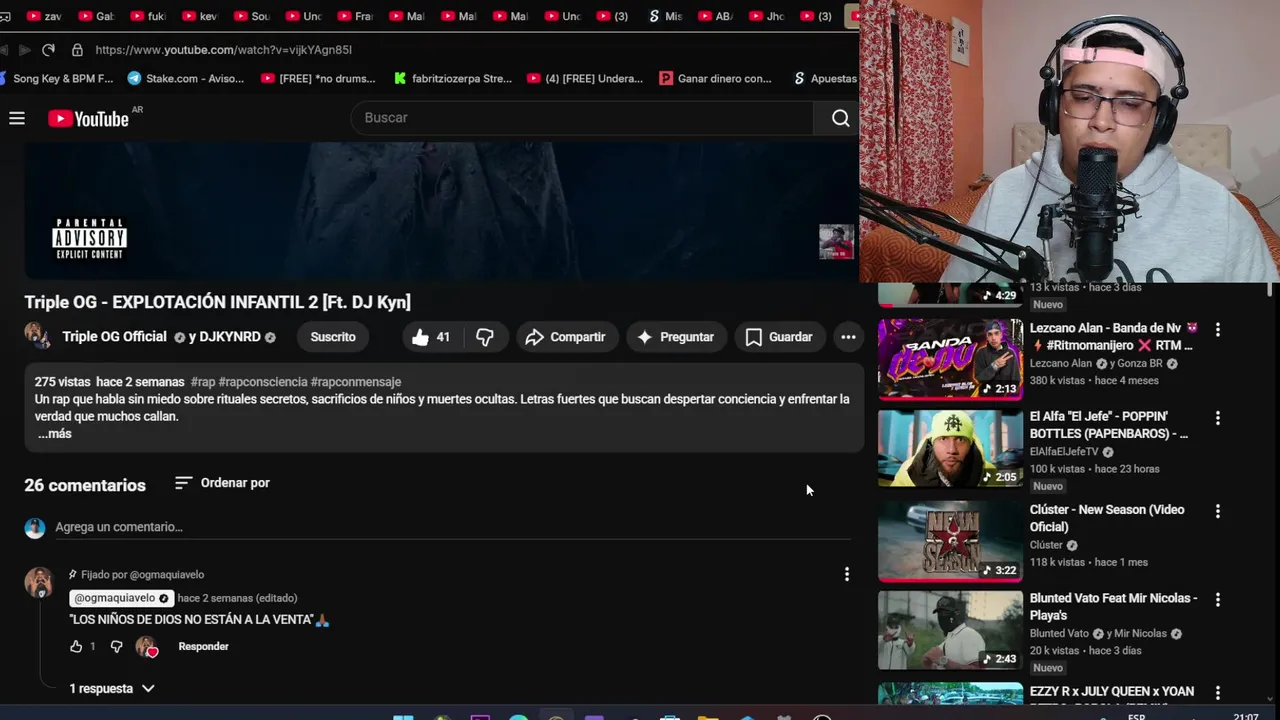Open options for EZZY R x JULY QUEEN video
1280x720 pixels.
[x=1217, y=692]
